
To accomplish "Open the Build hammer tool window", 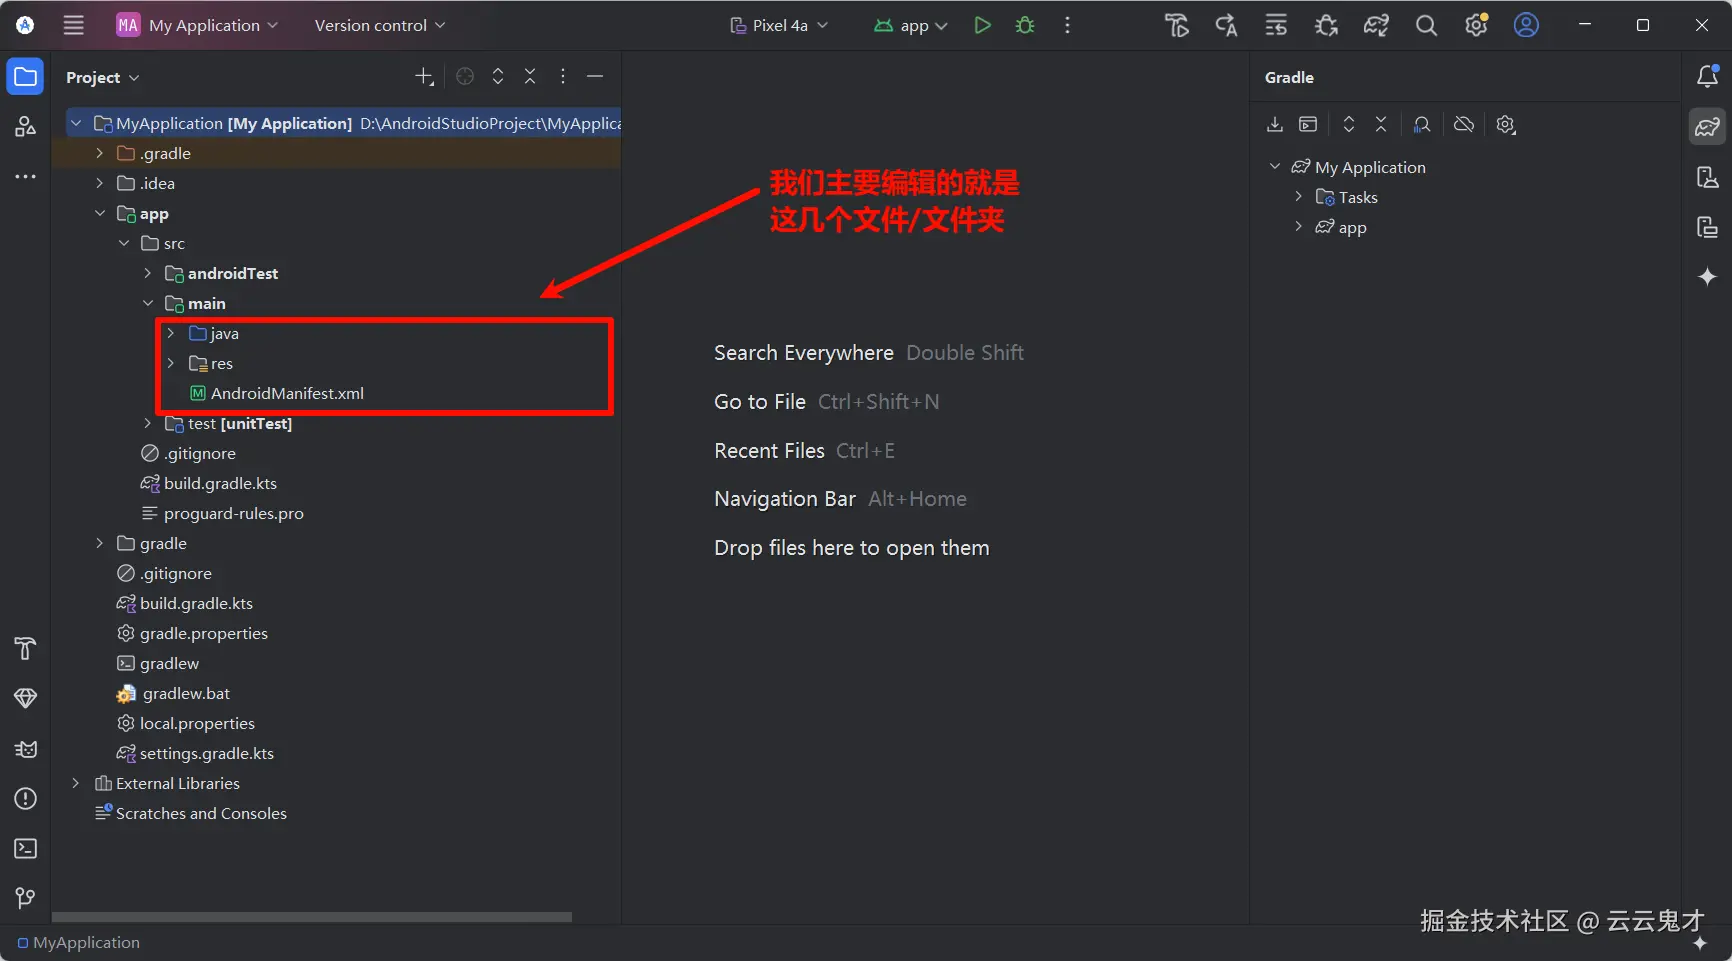I will click(x=25, y=648).
